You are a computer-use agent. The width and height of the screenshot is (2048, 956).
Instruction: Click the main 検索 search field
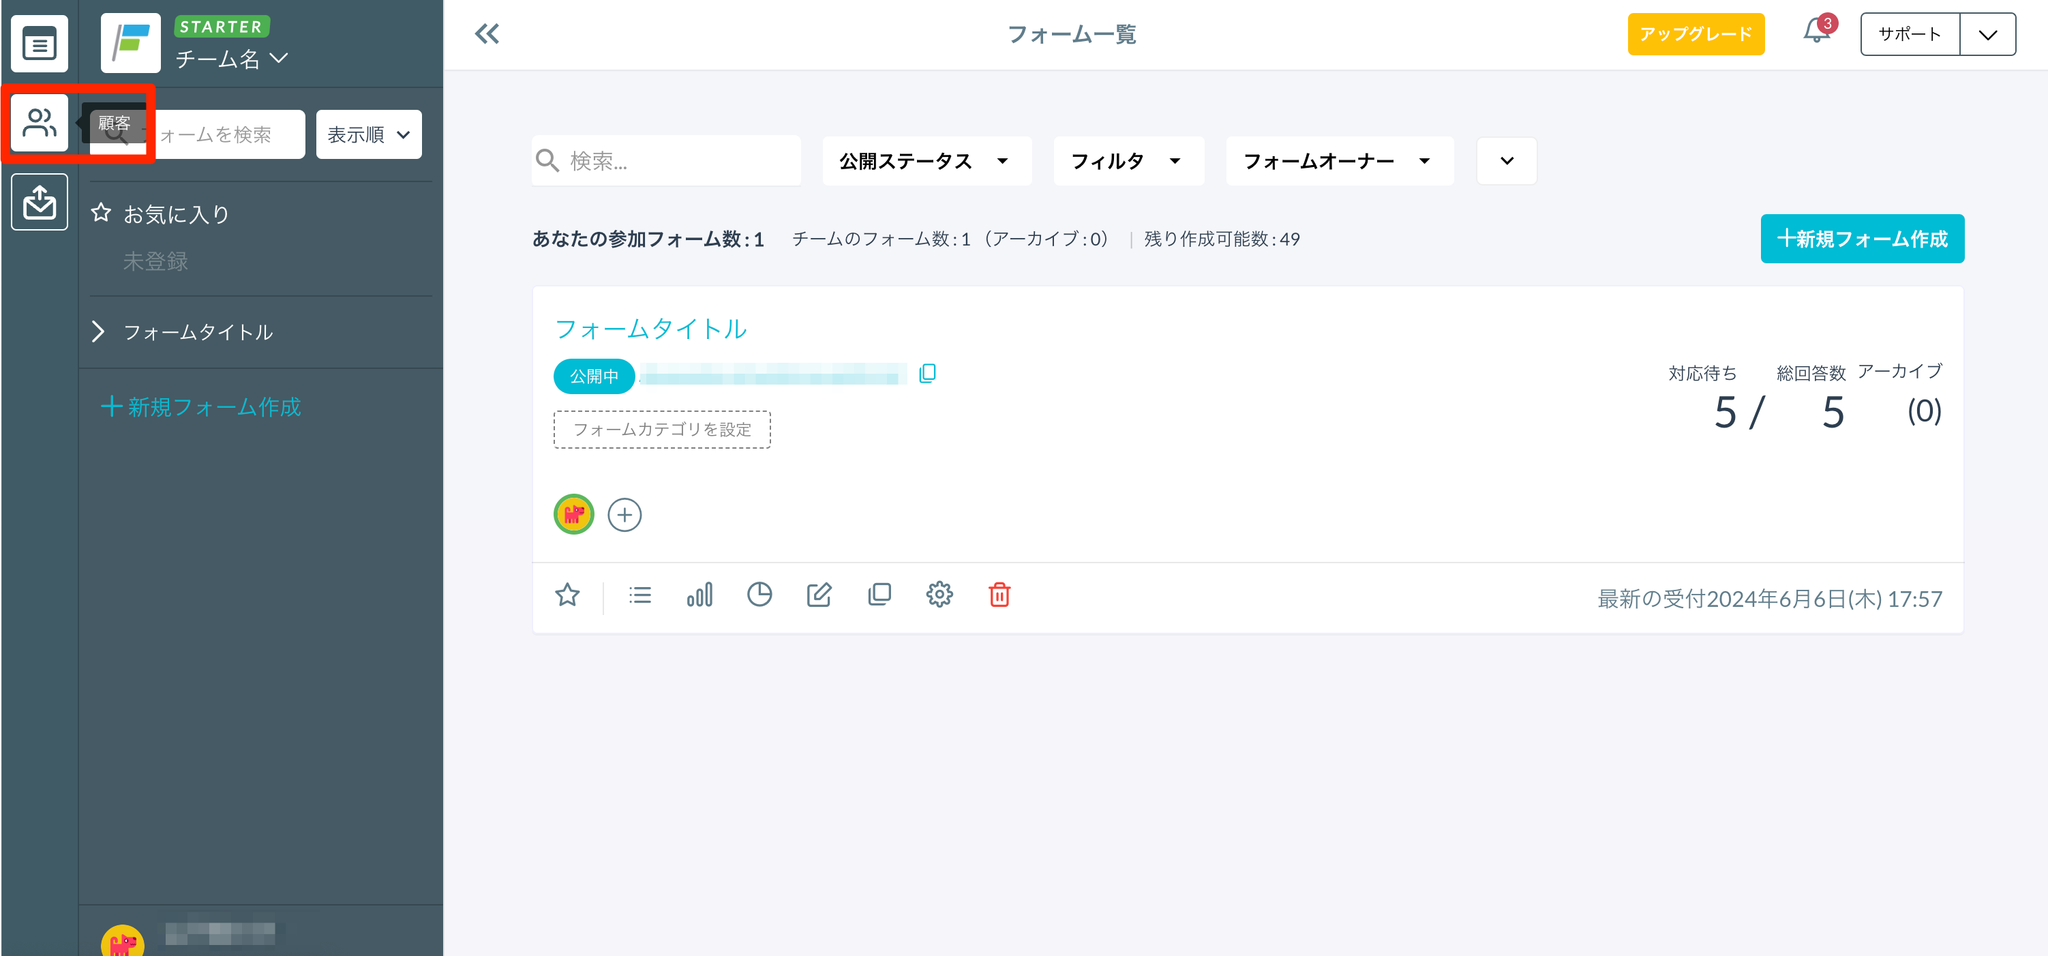(x=666, y=161)
